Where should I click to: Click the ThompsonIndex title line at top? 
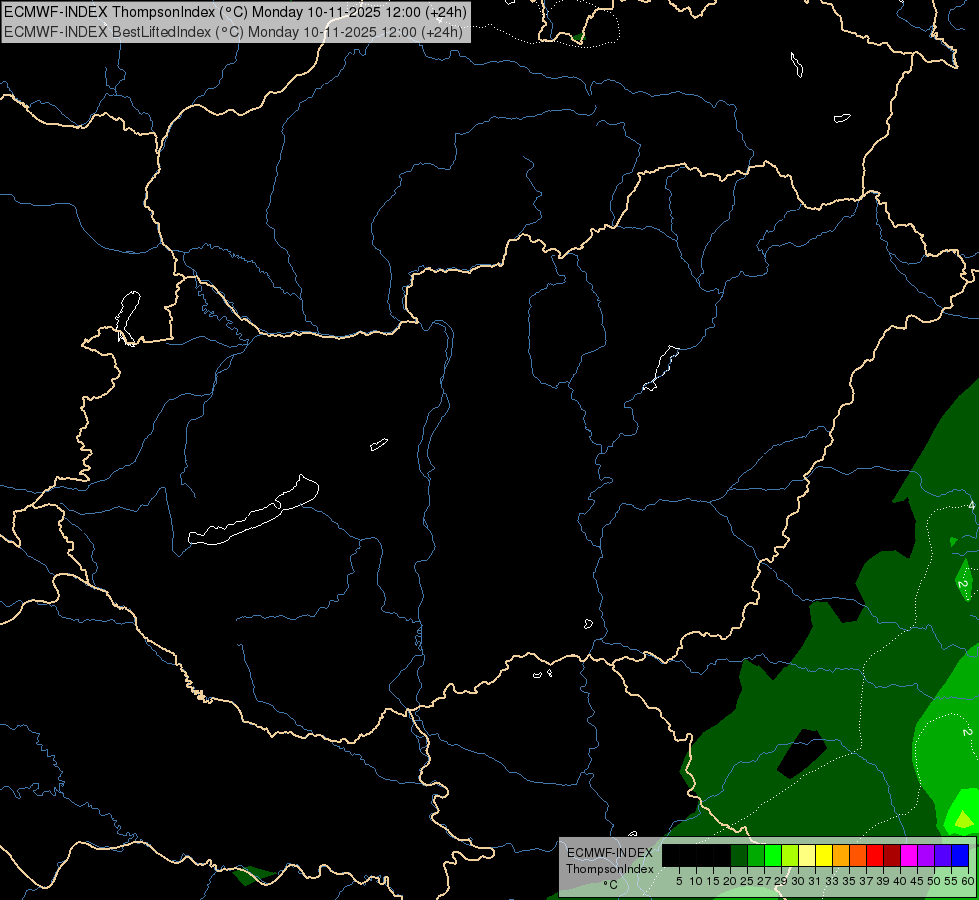[x=235, y=12]
